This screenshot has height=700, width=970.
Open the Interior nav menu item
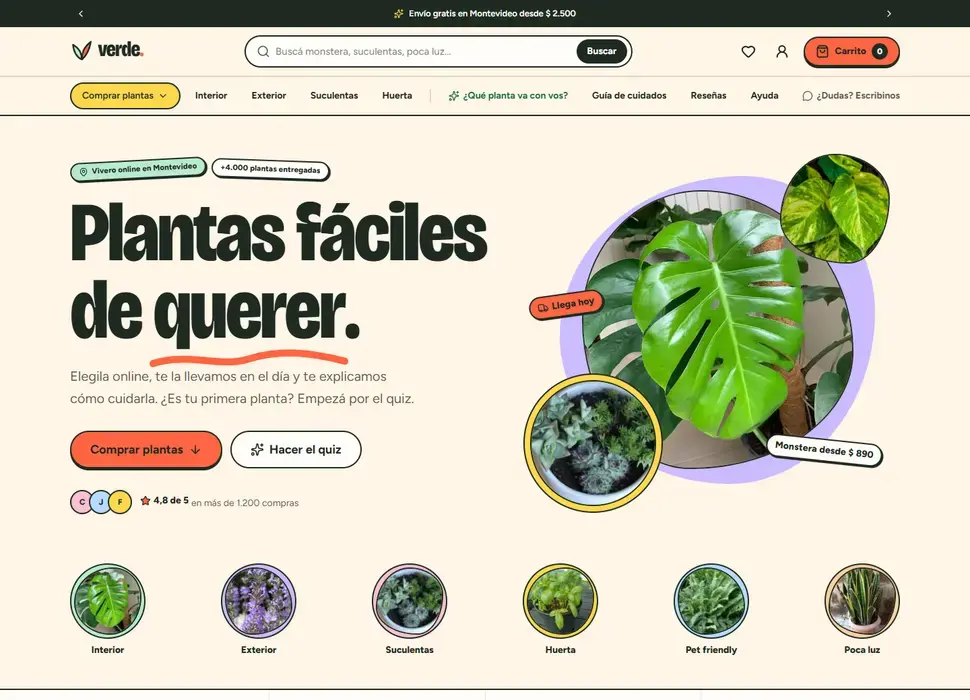pos(211,95)
